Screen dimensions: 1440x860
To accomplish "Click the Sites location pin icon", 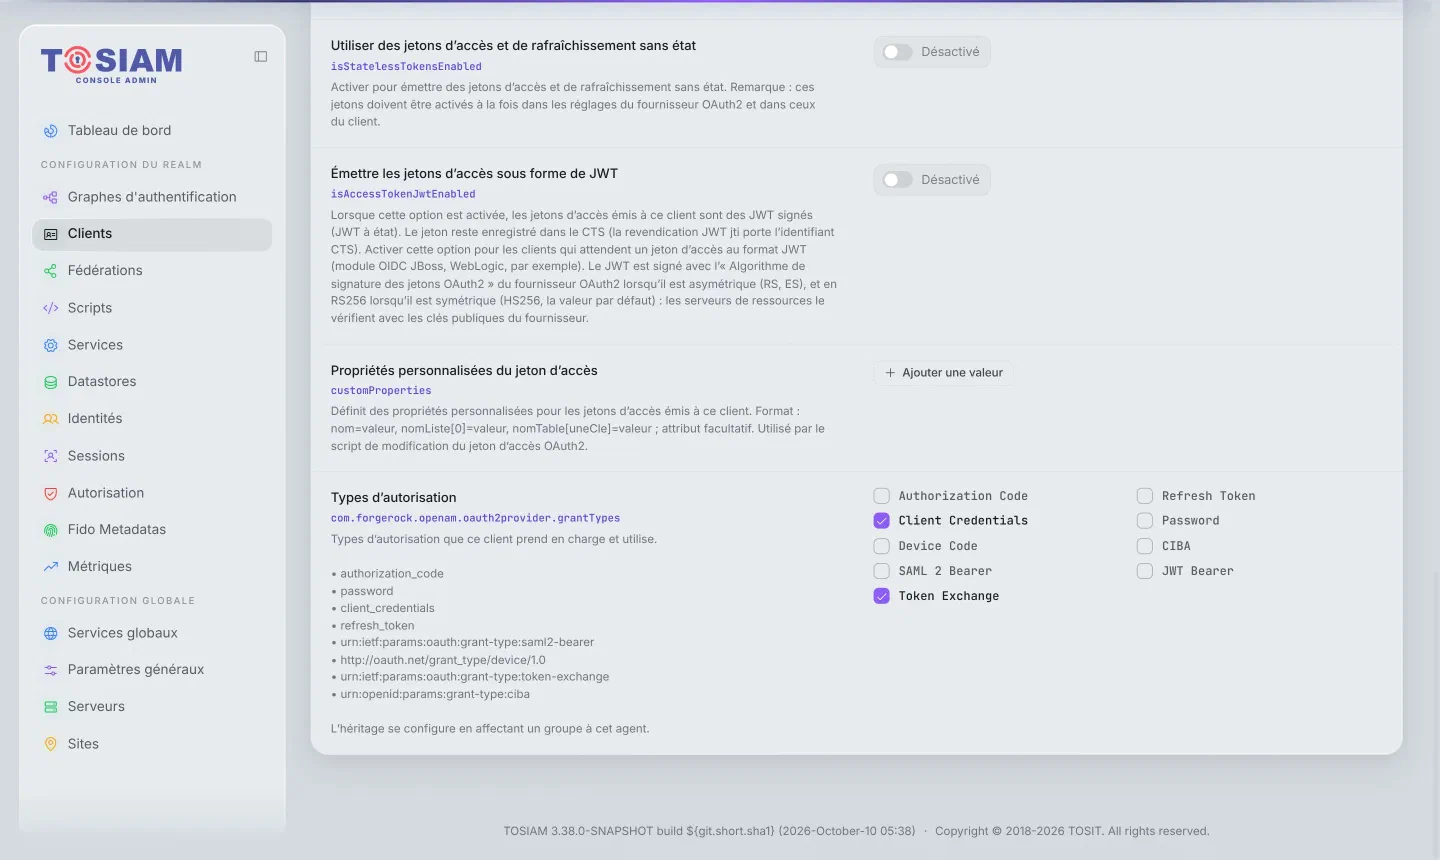I will click(x=51, y=744).
